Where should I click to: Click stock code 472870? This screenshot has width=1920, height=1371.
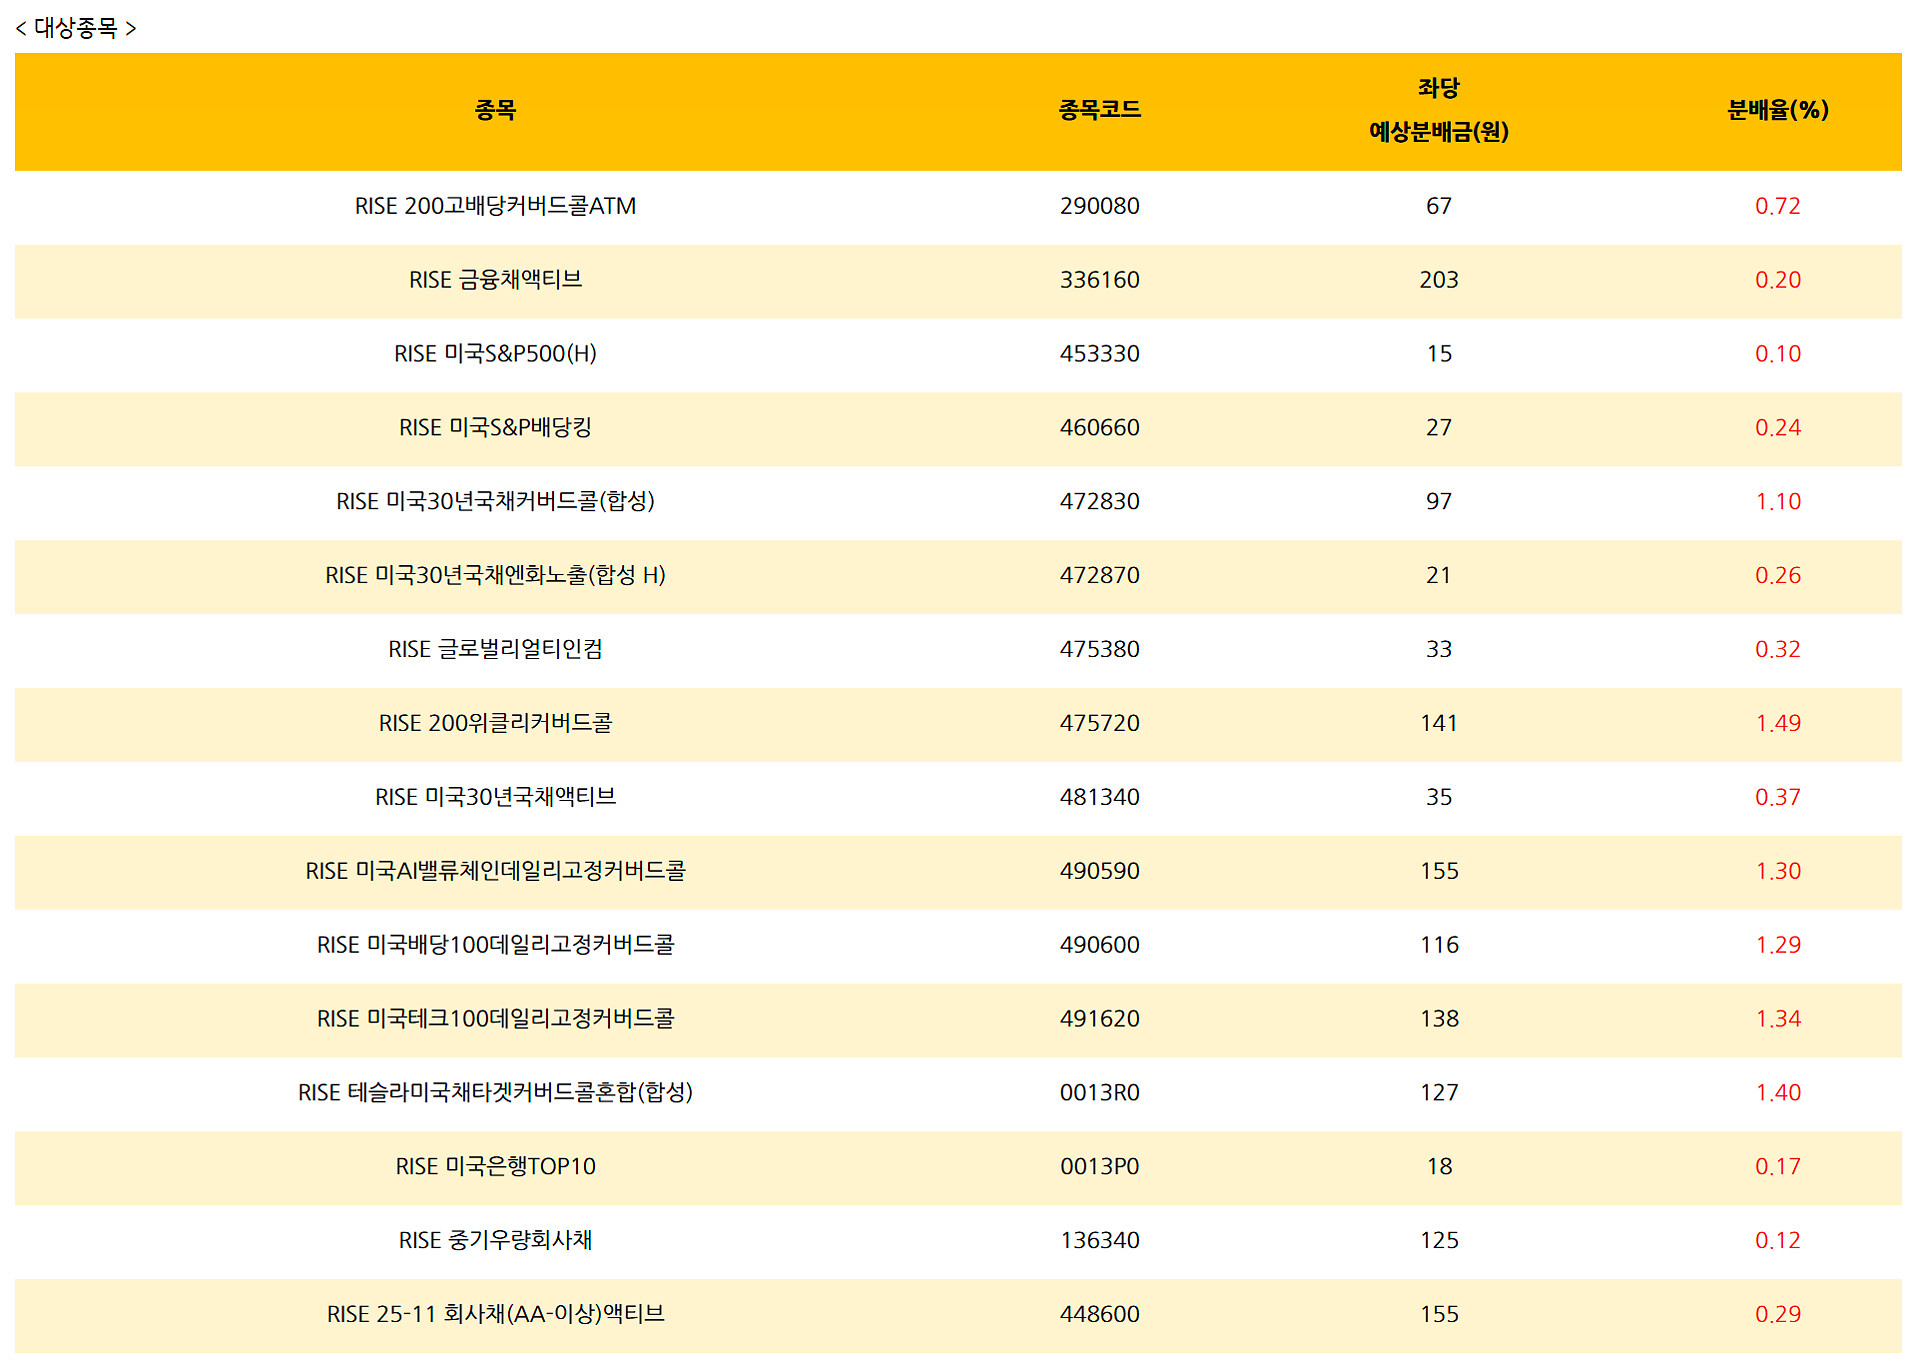(1099, 576)
